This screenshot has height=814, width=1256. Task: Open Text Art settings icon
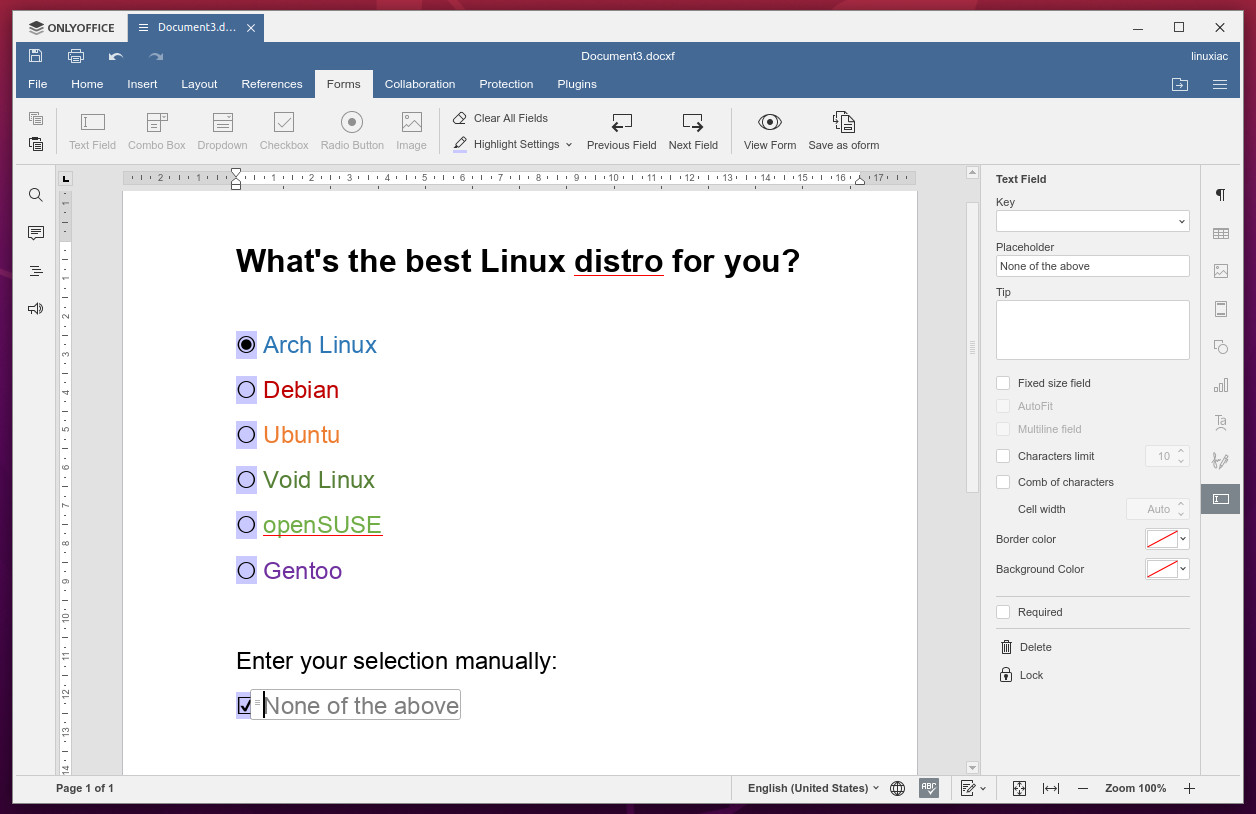(1220, 423)
